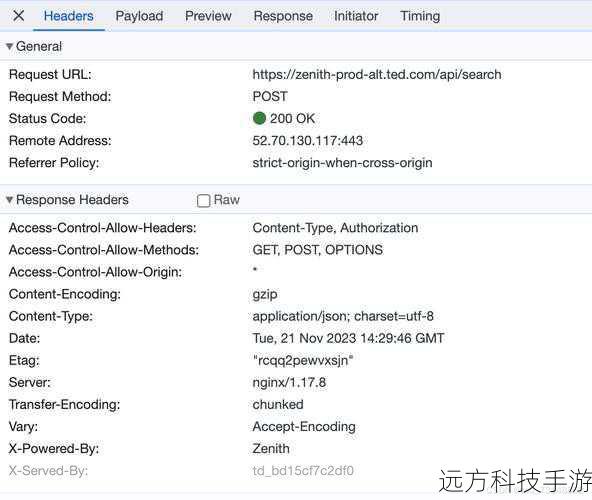Click the General section heading
The image size is (592, 500).
pos(39,46)
